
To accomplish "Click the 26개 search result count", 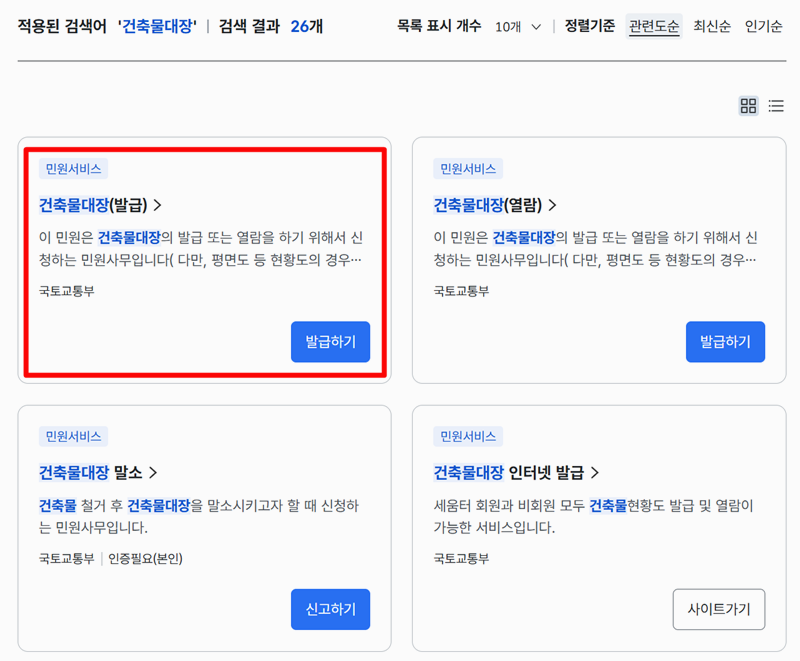I will tap(307, 26).
